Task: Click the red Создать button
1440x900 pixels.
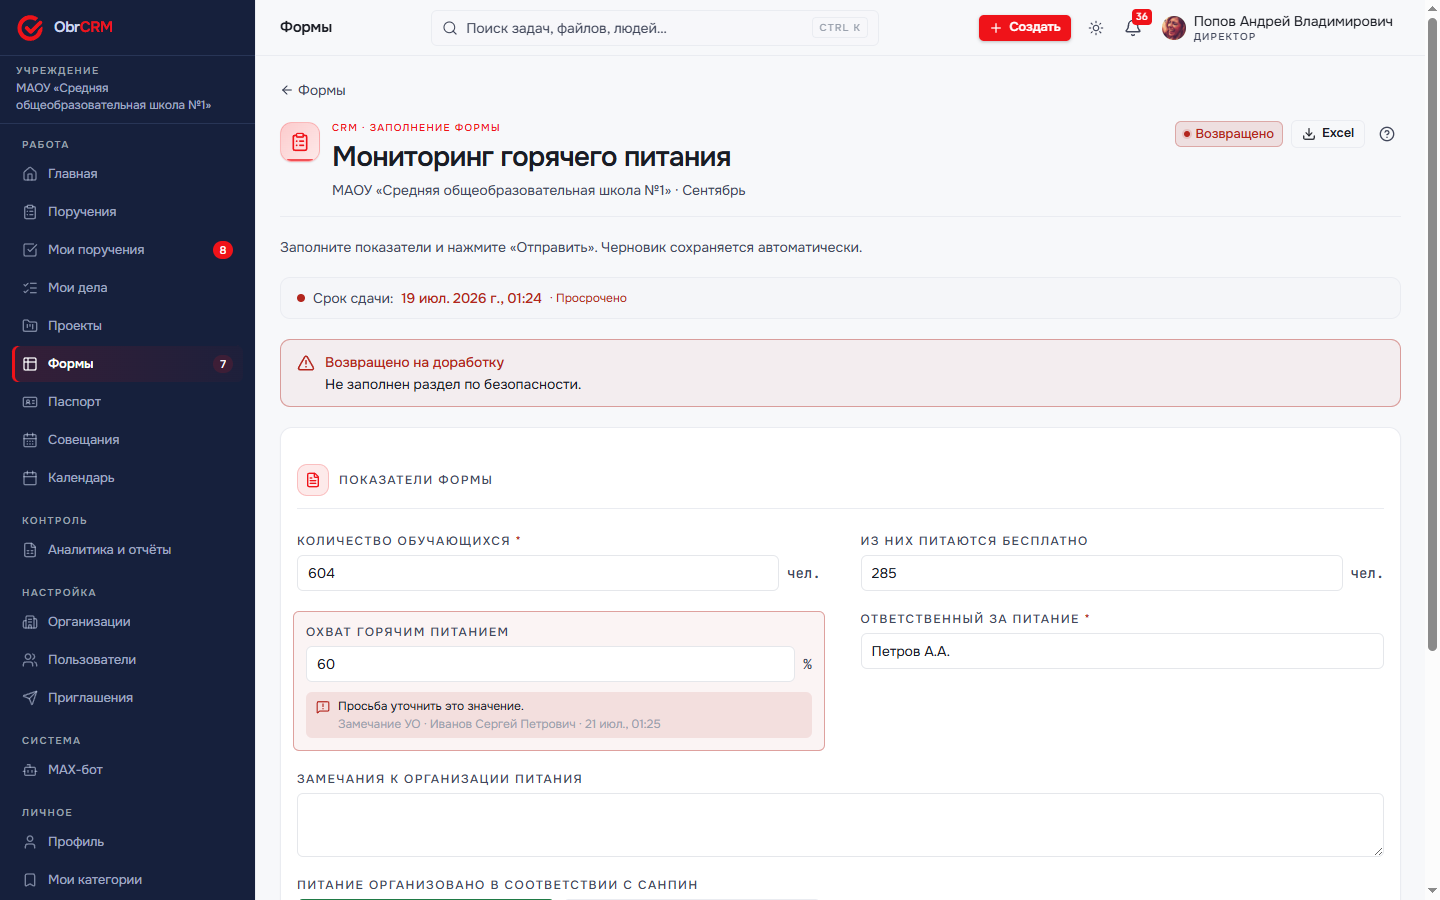Action: pyautogui.click(x=1025, y=28)
